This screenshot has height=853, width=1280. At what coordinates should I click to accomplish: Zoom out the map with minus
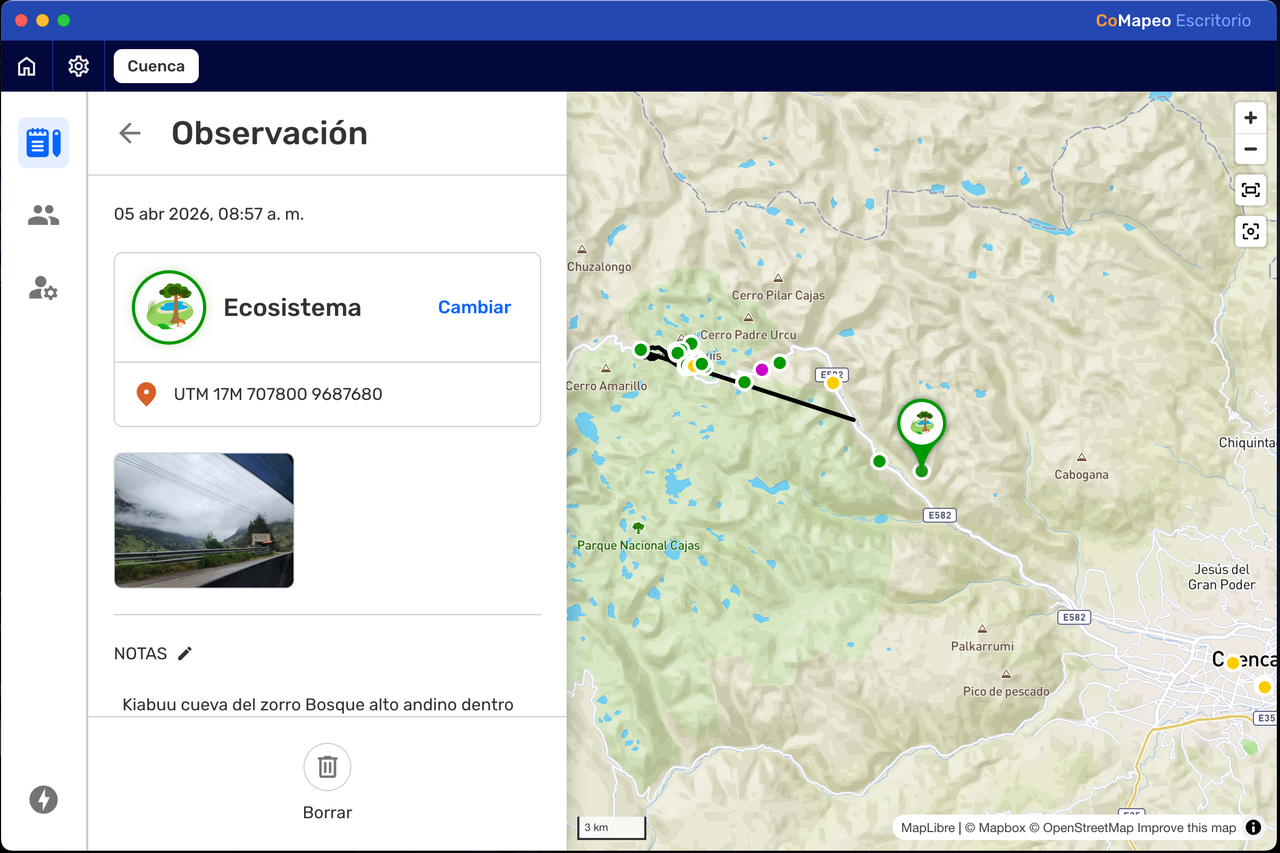click(x=1250, y=150)
